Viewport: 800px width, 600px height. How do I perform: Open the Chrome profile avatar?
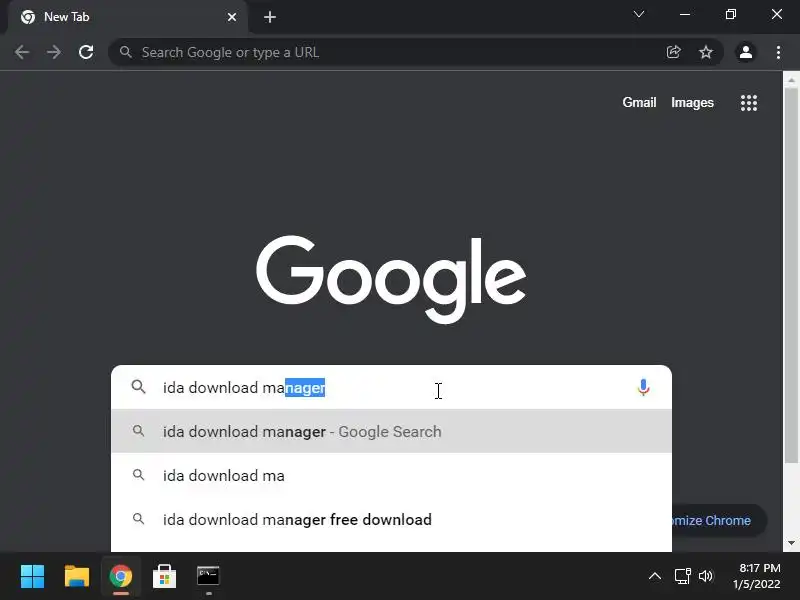click(746, 52)
